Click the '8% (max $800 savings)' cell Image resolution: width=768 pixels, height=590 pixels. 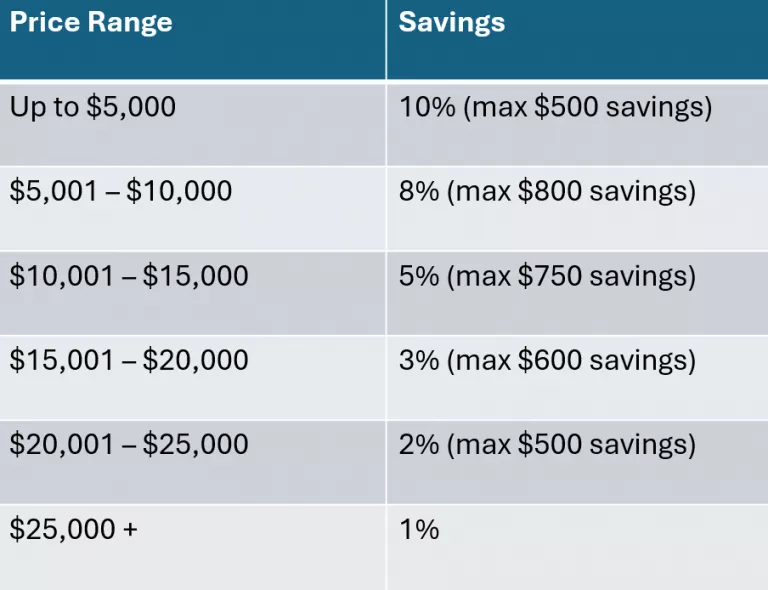[x=547, y=191]
